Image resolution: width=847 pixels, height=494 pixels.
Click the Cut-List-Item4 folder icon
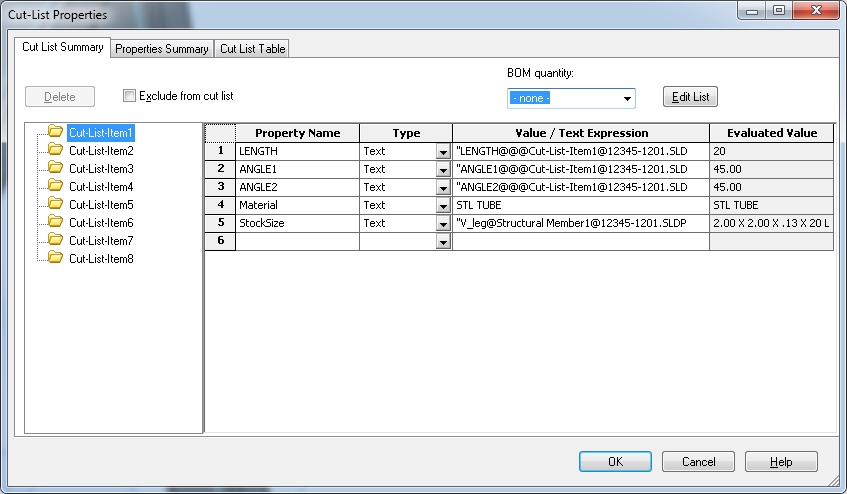[x=55, y=186]
